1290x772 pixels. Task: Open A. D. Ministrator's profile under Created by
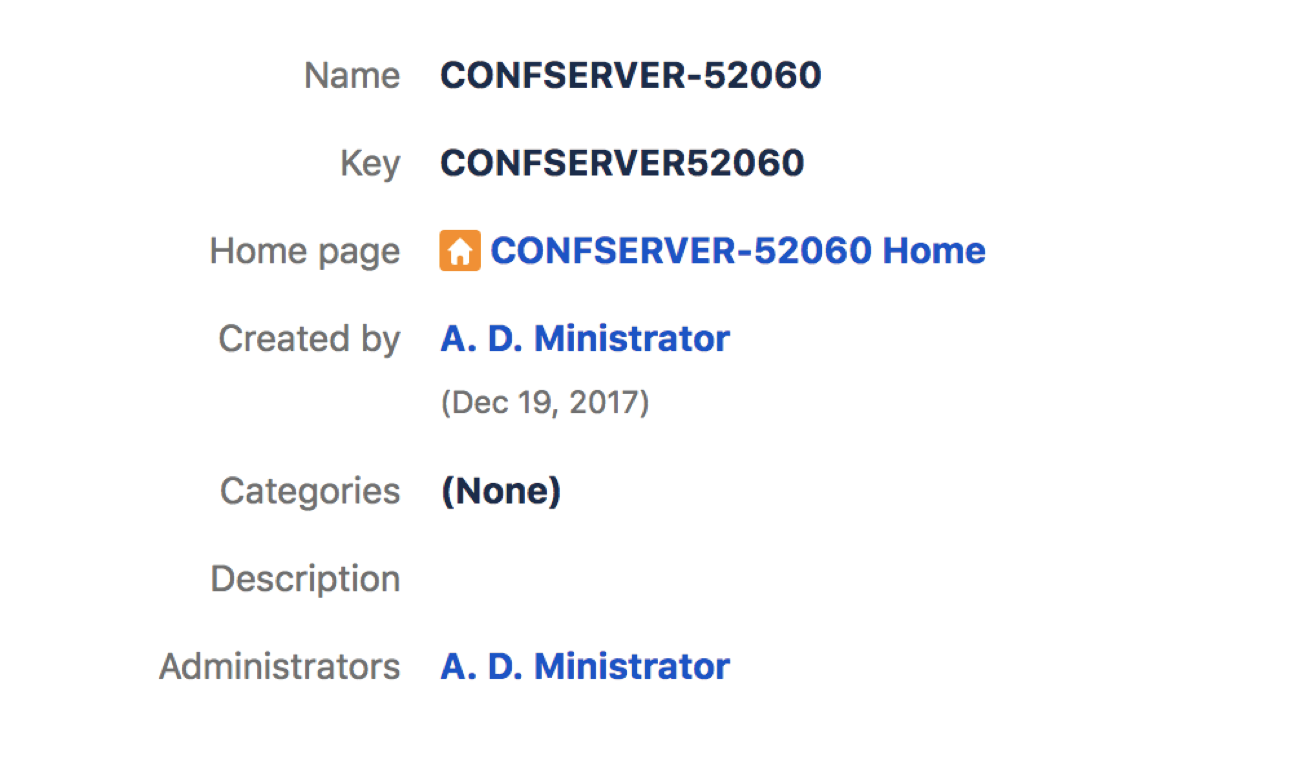click(x=585, y=338)
